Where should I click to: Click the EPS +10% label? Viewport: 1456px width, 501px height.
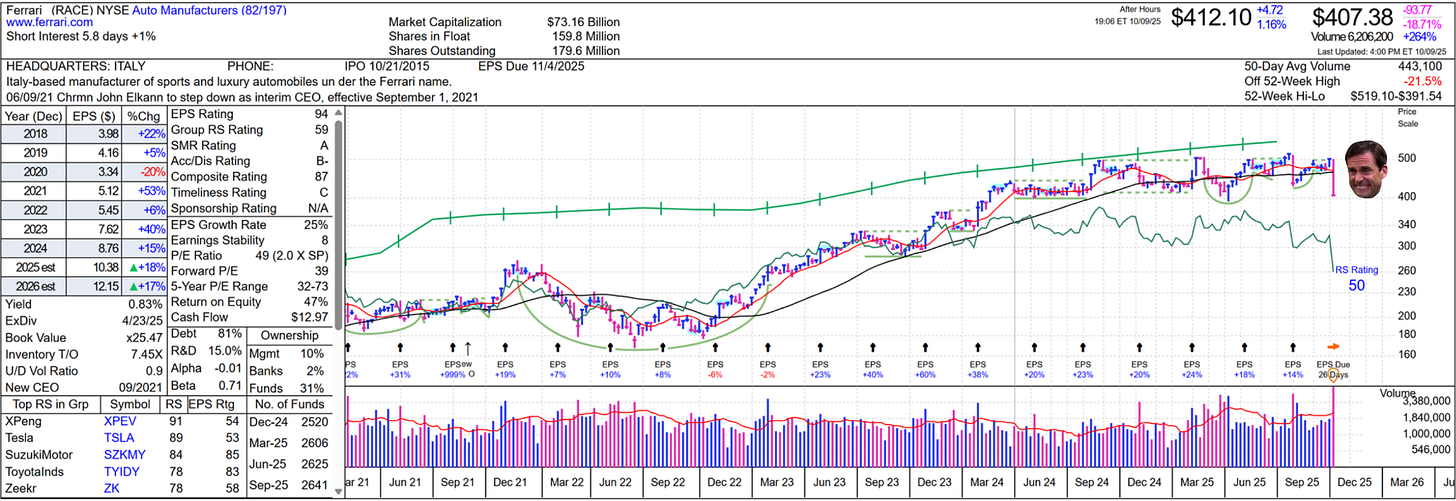[609, 369]
